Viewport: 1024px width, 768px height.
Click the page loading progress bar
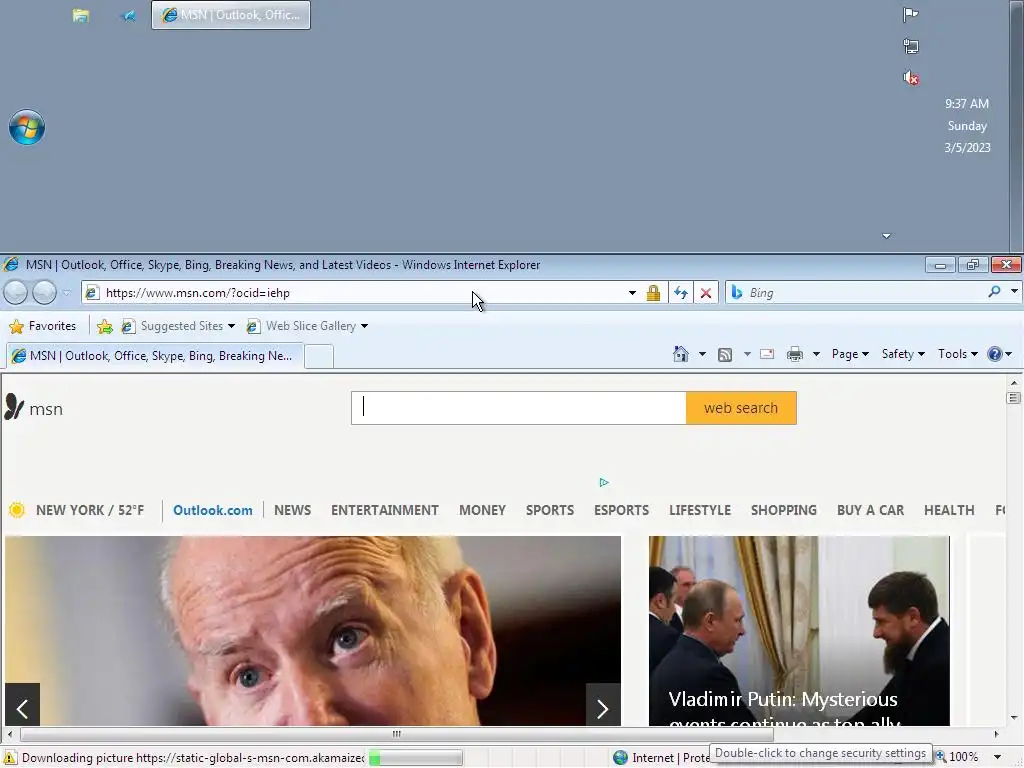click(416, 758)
